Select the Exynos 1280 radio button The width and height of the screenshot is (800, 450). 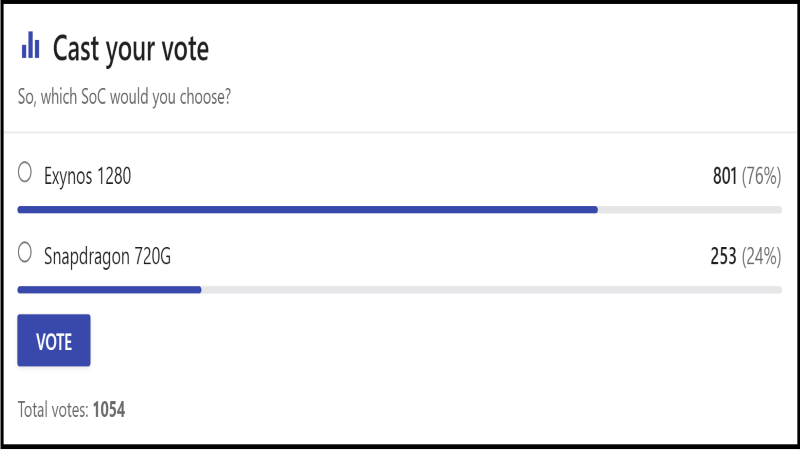(x=26, y=172)
